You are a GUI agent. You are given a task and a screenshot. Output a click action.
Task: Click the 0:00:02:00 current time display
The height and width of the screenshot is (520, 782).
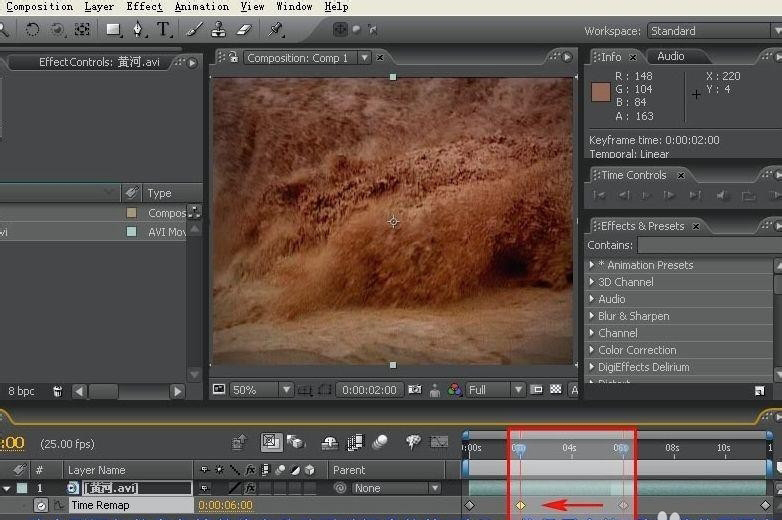click(x=368, y=390)
